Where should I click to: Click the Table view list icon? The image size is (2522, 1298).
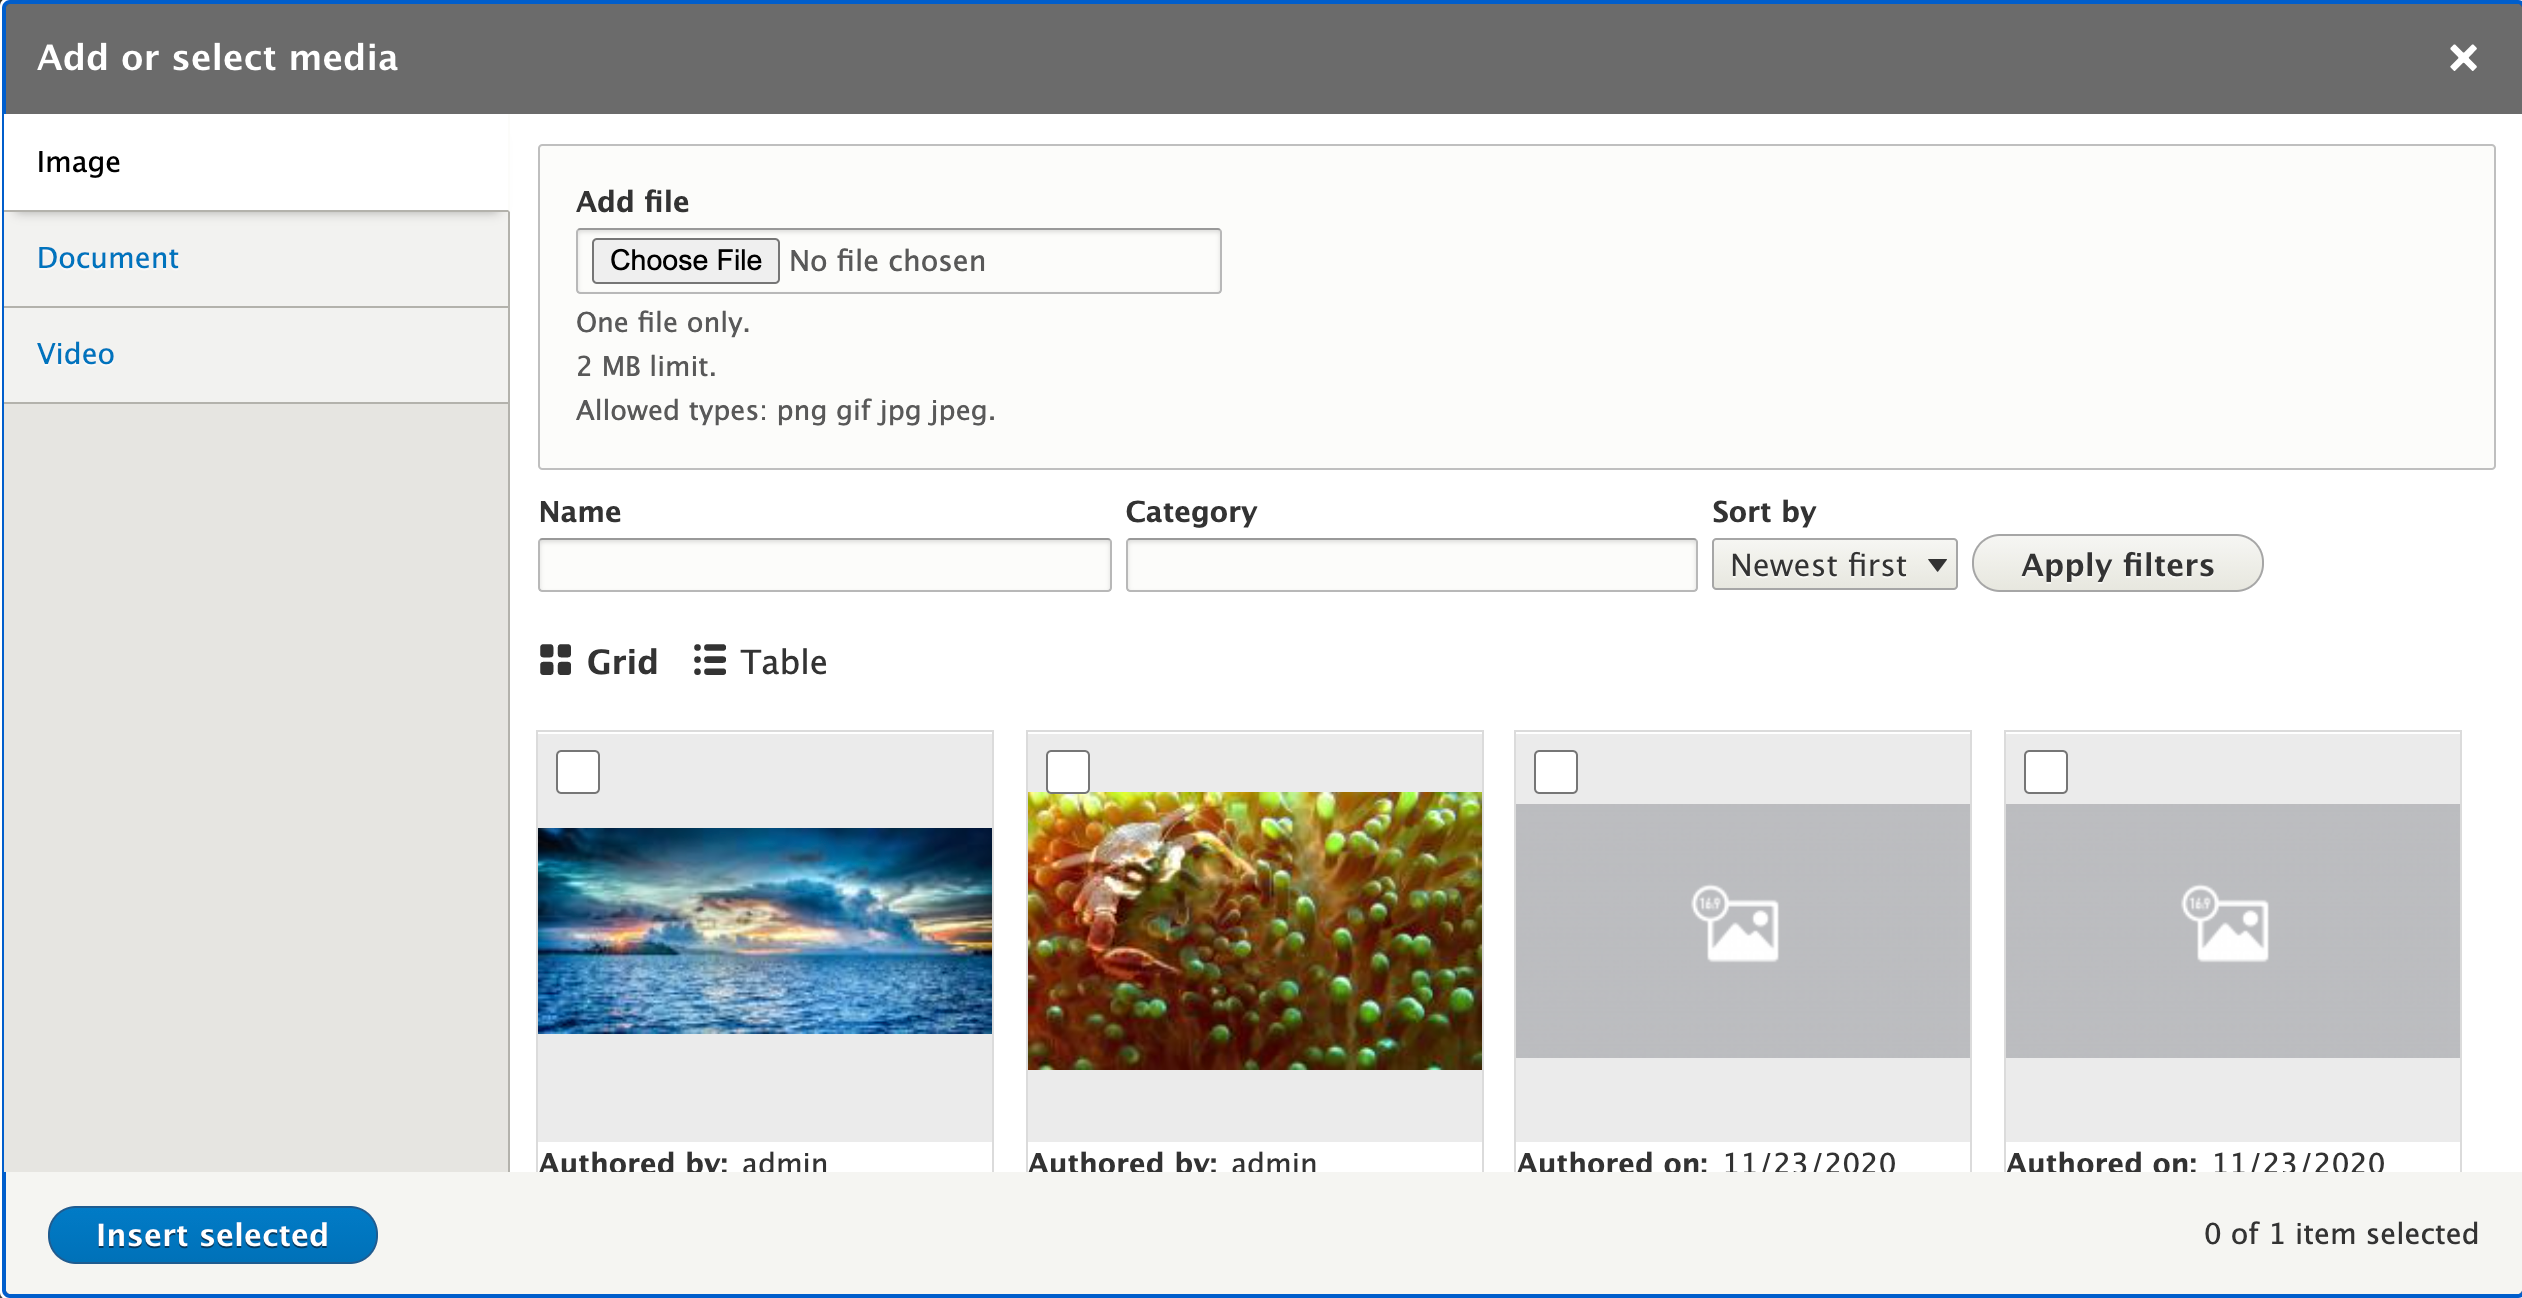coord(709,660)
